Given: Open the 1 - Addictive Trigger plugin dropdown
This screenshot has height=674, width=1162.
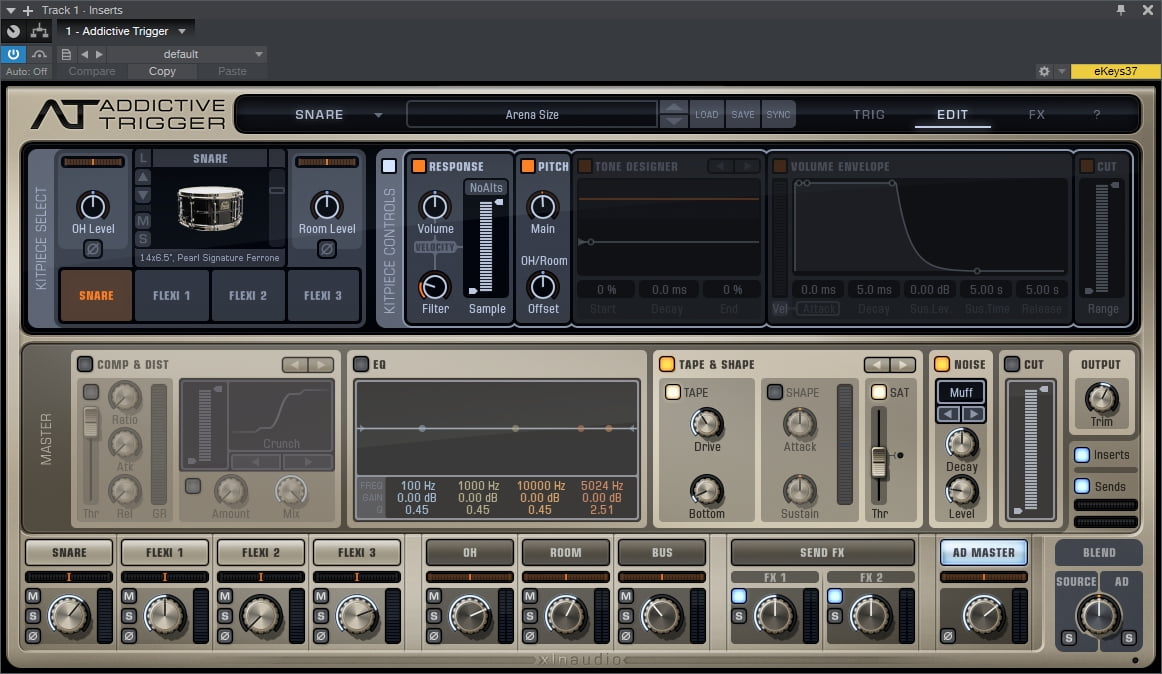Looking at the screenshot, I should [182, 31].
